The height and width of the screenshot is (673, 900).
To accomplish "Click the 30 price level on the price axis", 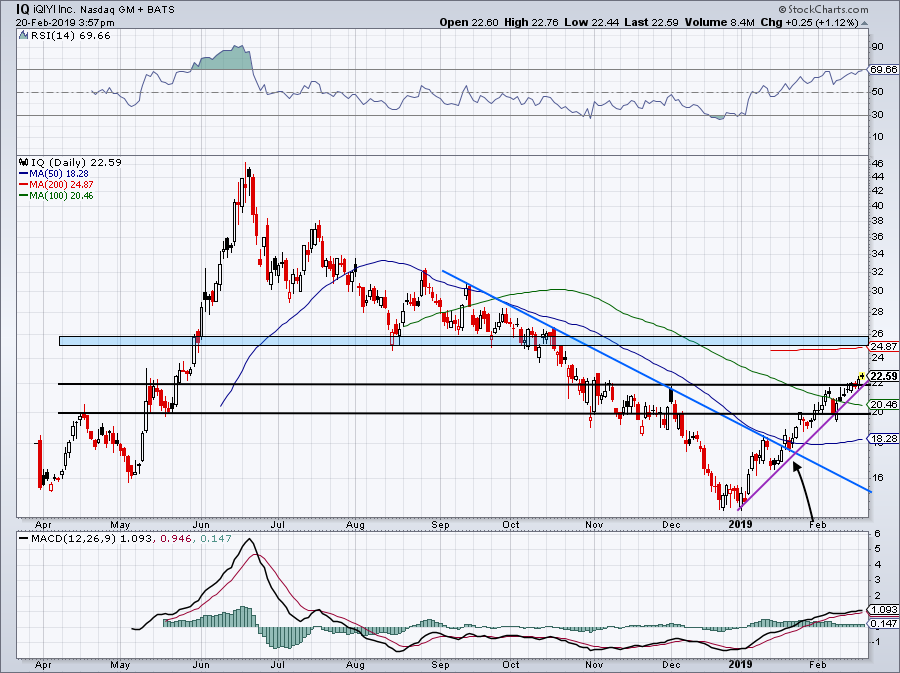I will coord(878,291).
